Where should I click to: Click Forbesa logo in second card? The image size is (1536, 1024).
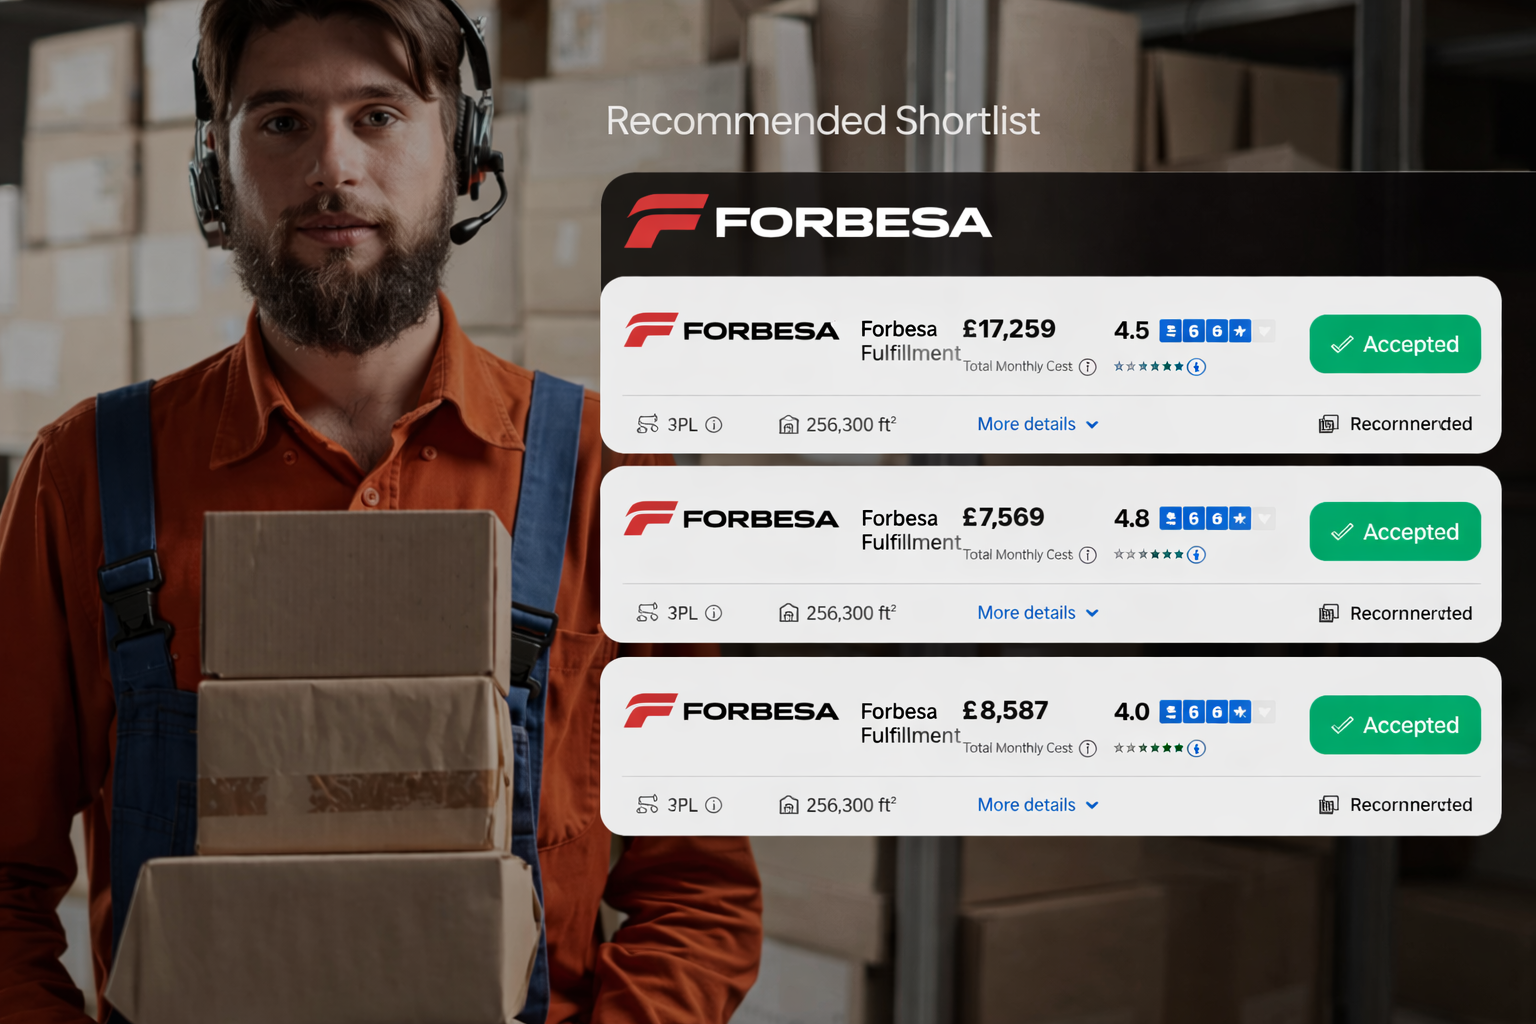pyautogui.click(x=731, y=519)
